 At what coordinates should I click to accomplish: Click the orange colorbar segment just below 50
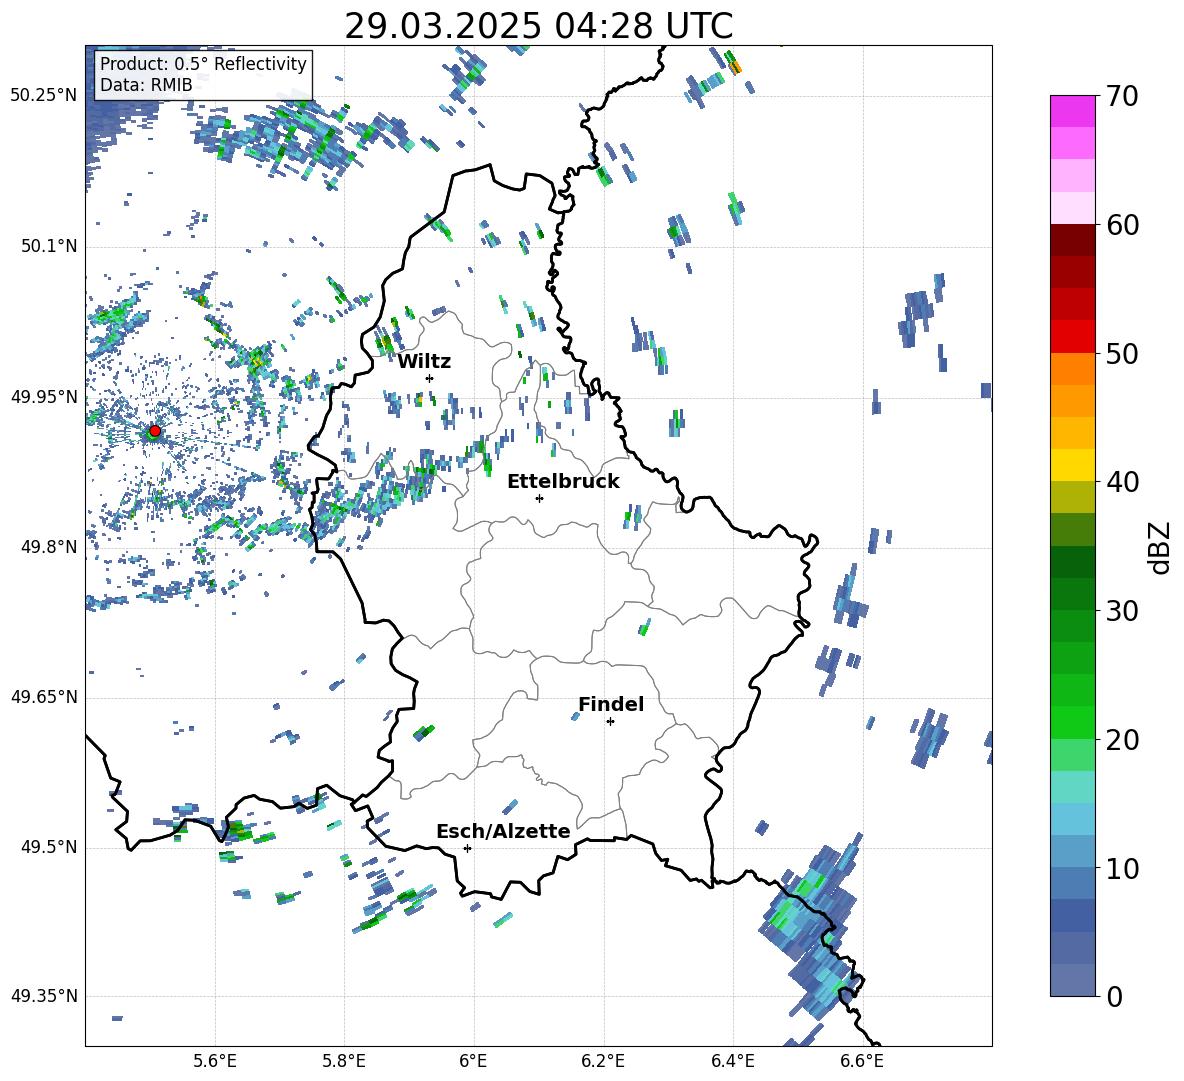(1072, 369)
